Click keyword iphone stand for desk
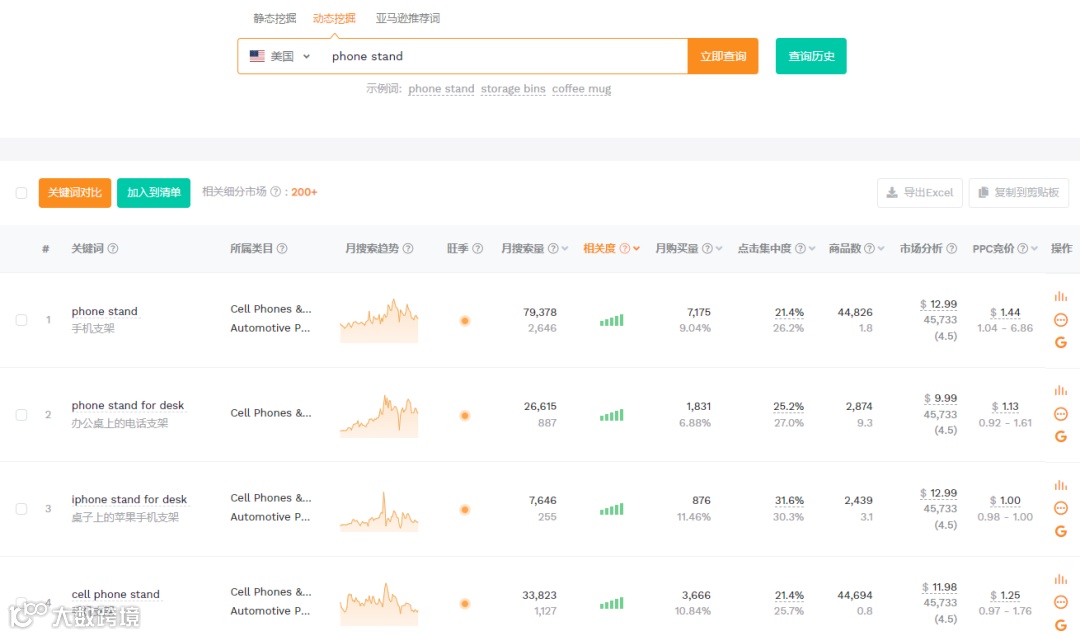Screen dimensions: 1080x636 pyautogui.click(x=129, y=500)
